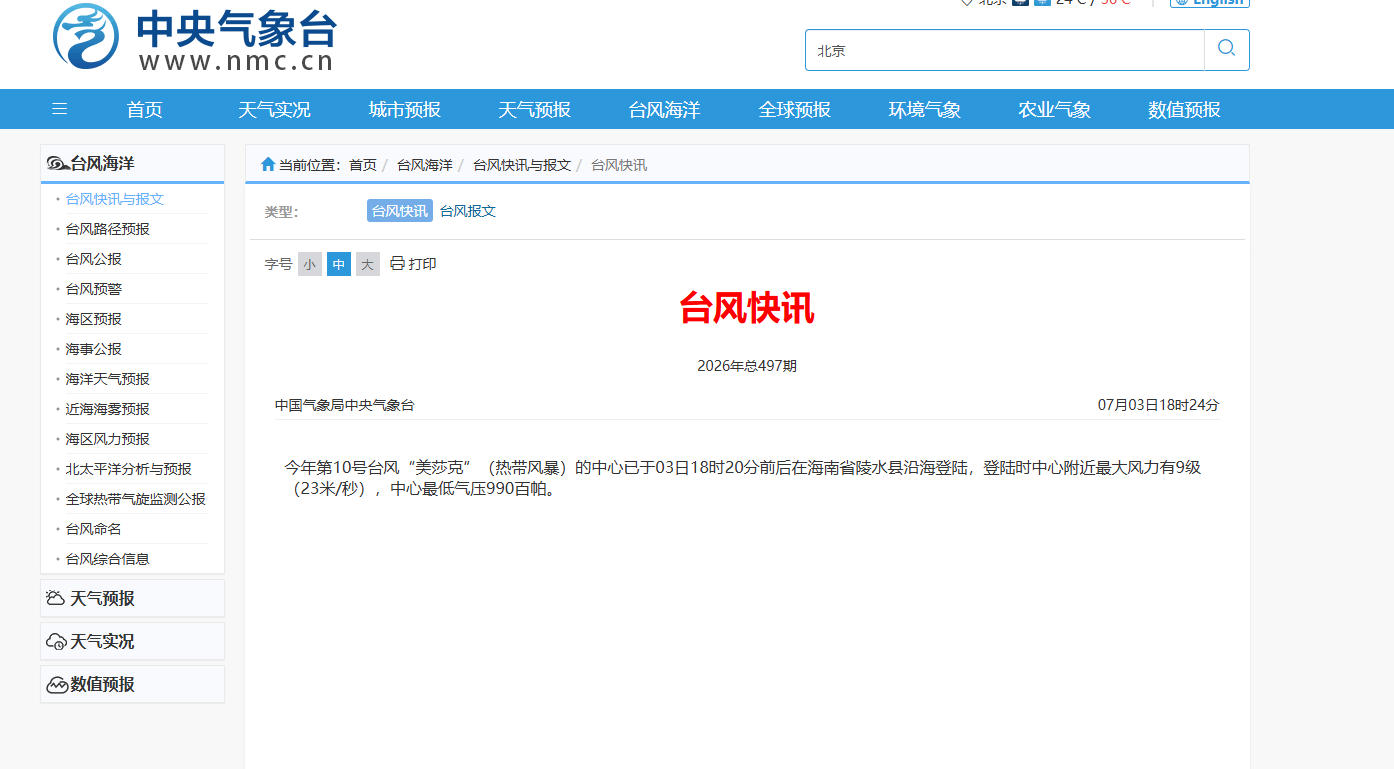Click into the 北京 search input field
This screenshot has height=769, width=1394.
pos(1005,50)
